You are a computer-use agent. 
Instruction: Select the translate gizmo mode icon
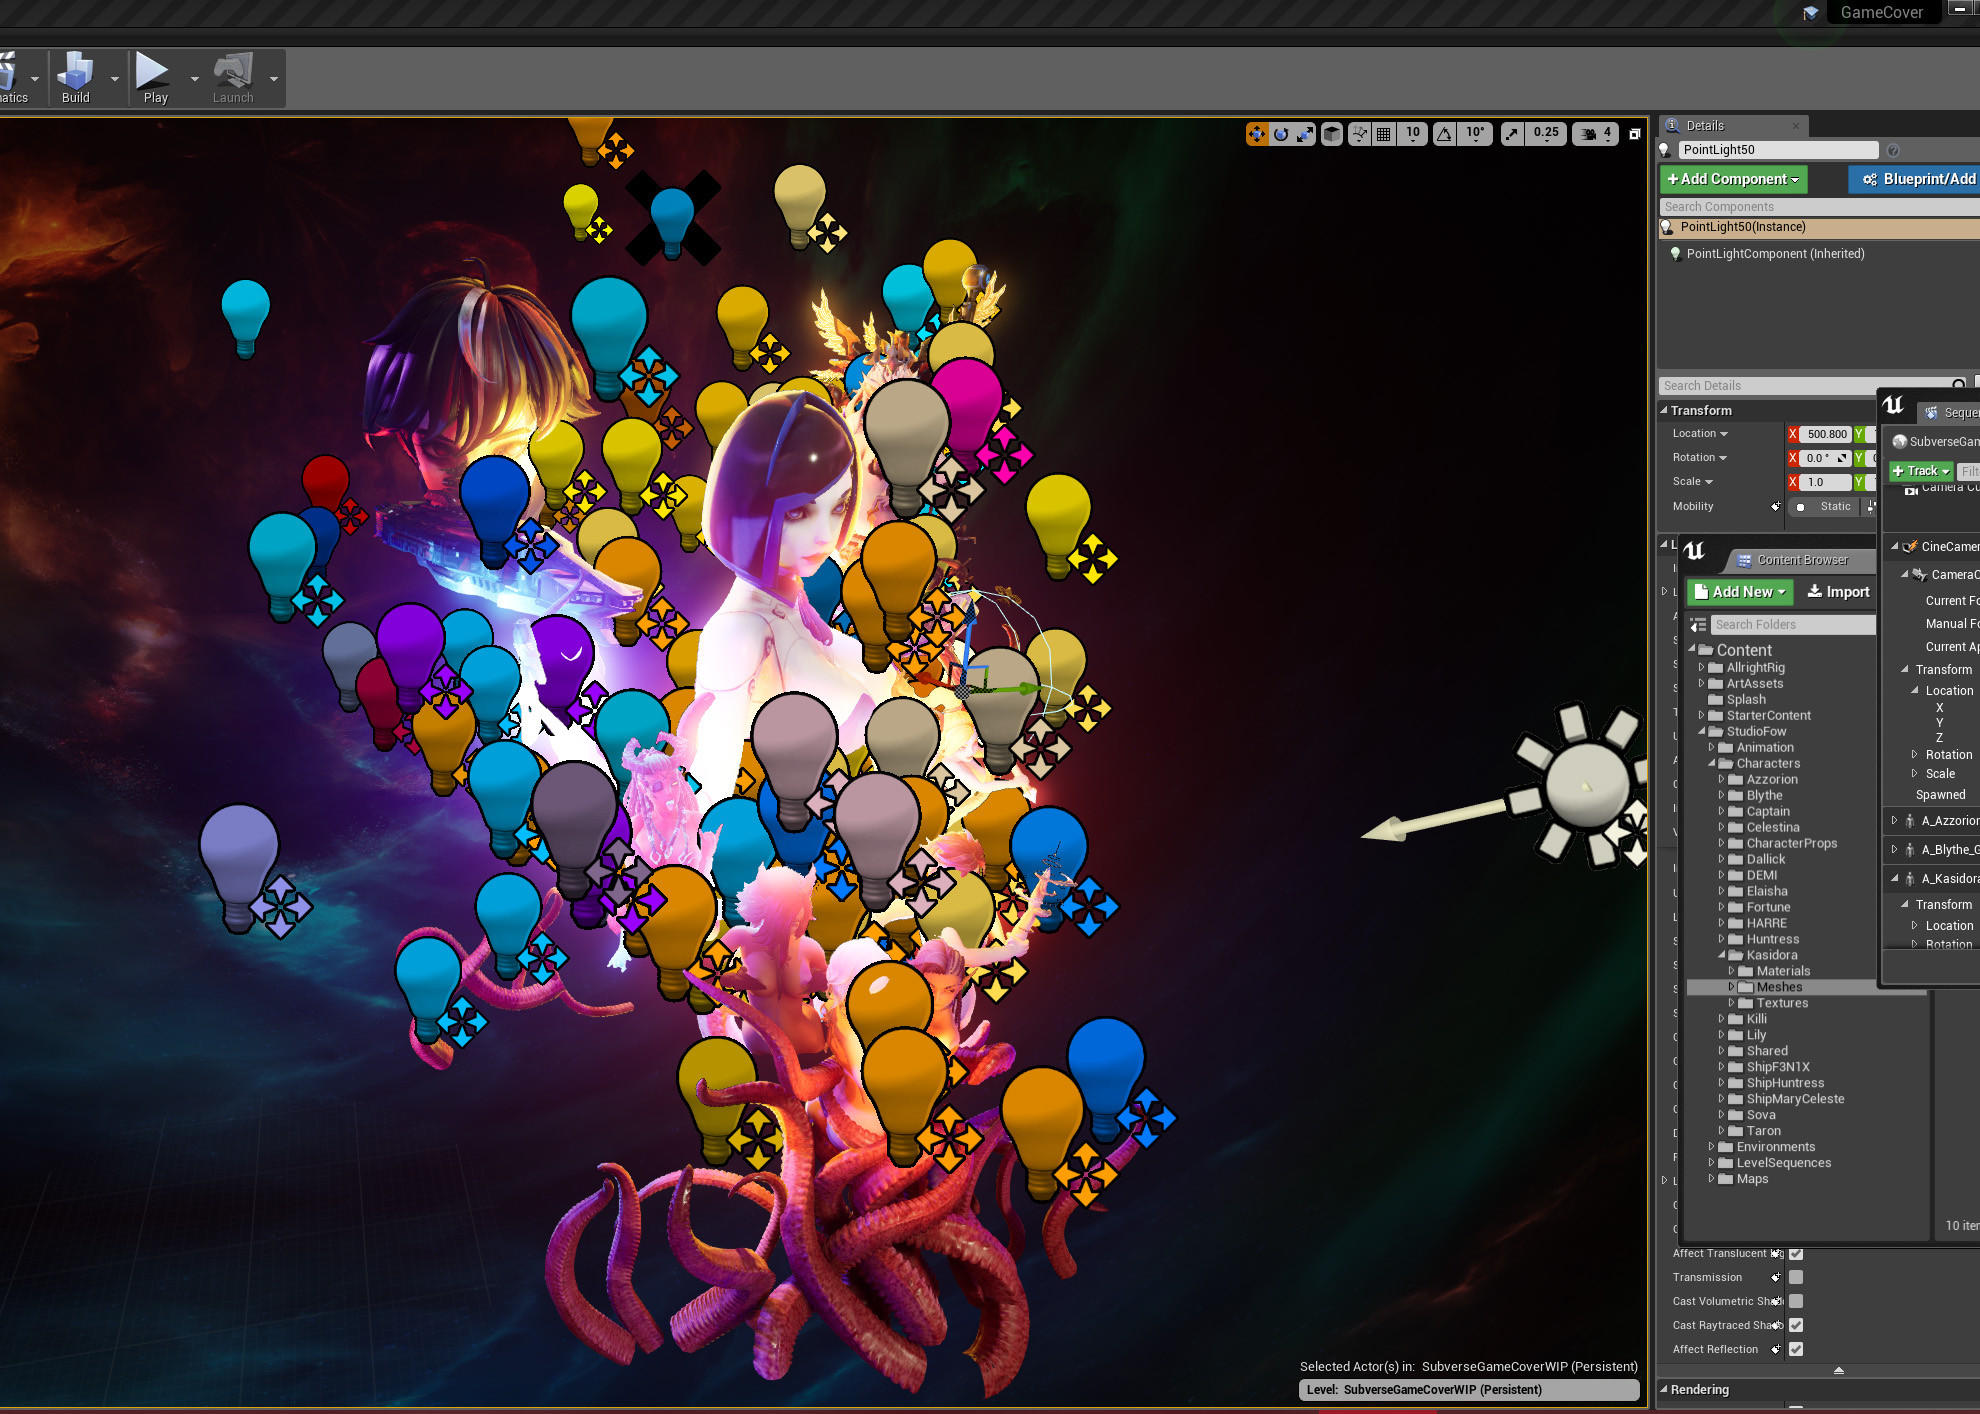click(1256, 134)
